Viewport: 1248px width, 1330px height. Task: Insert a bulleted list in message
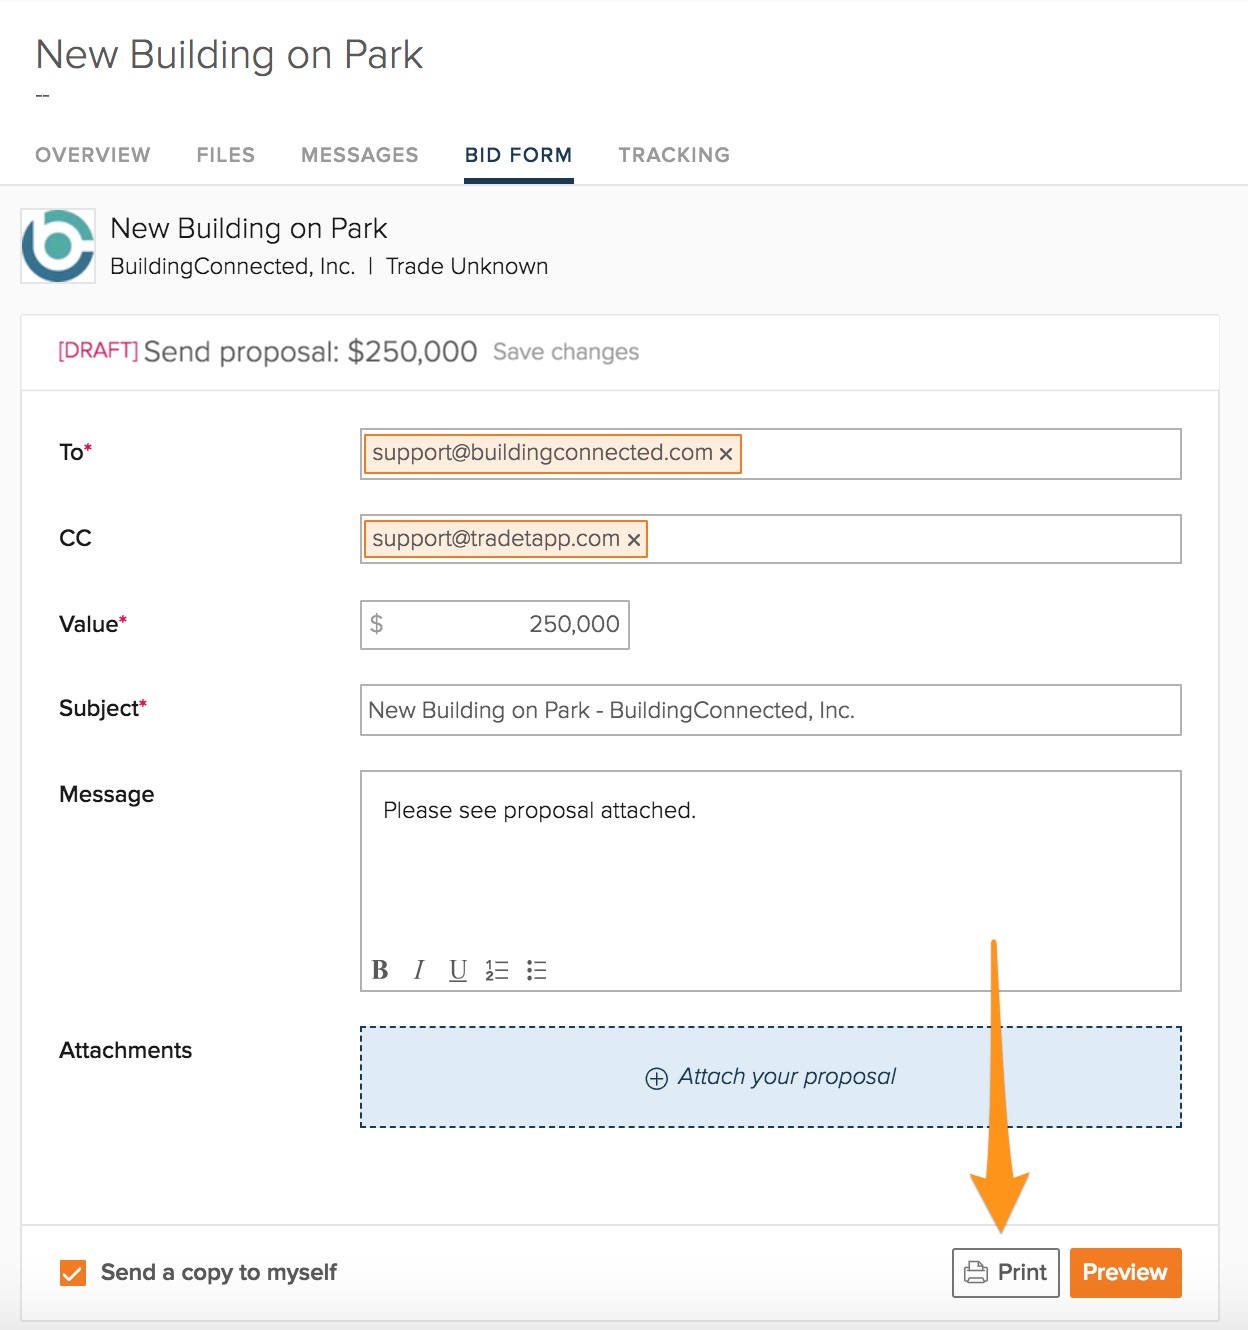[537, 970]
